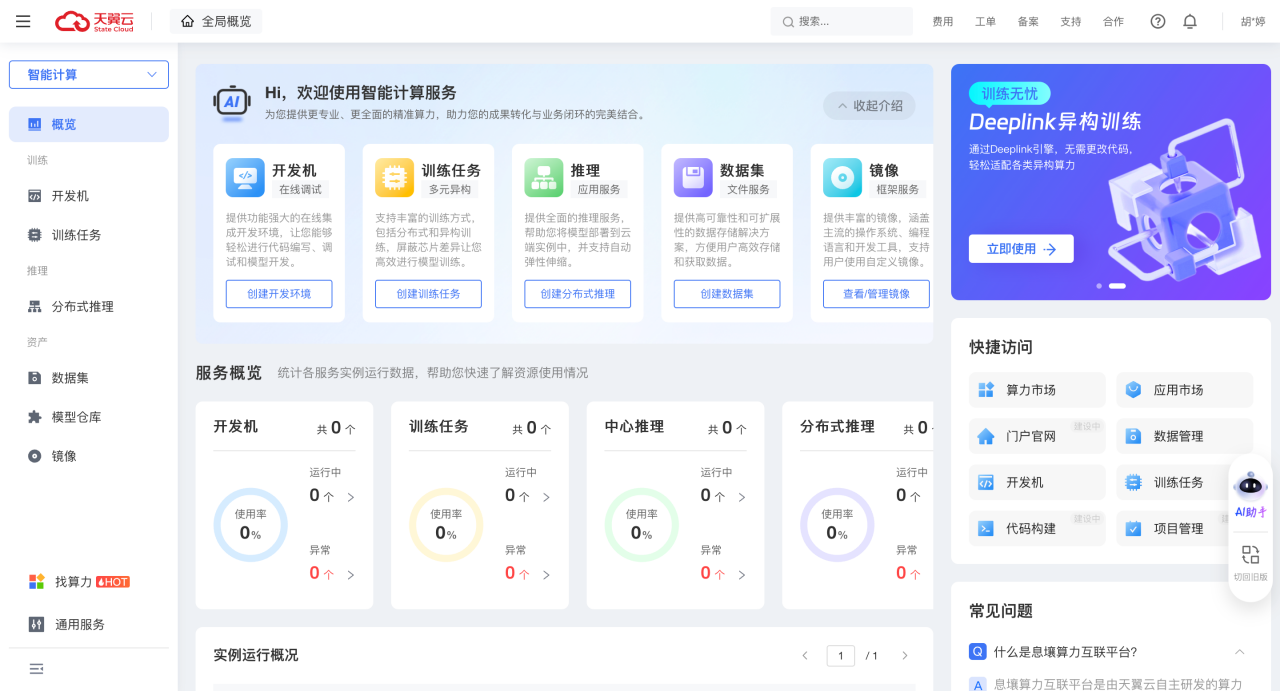This screenshot has width=1280, height=691.
Task: Click the 应用市场 quick access icon
Action: pyautogui.click(x=1133, y=390)
